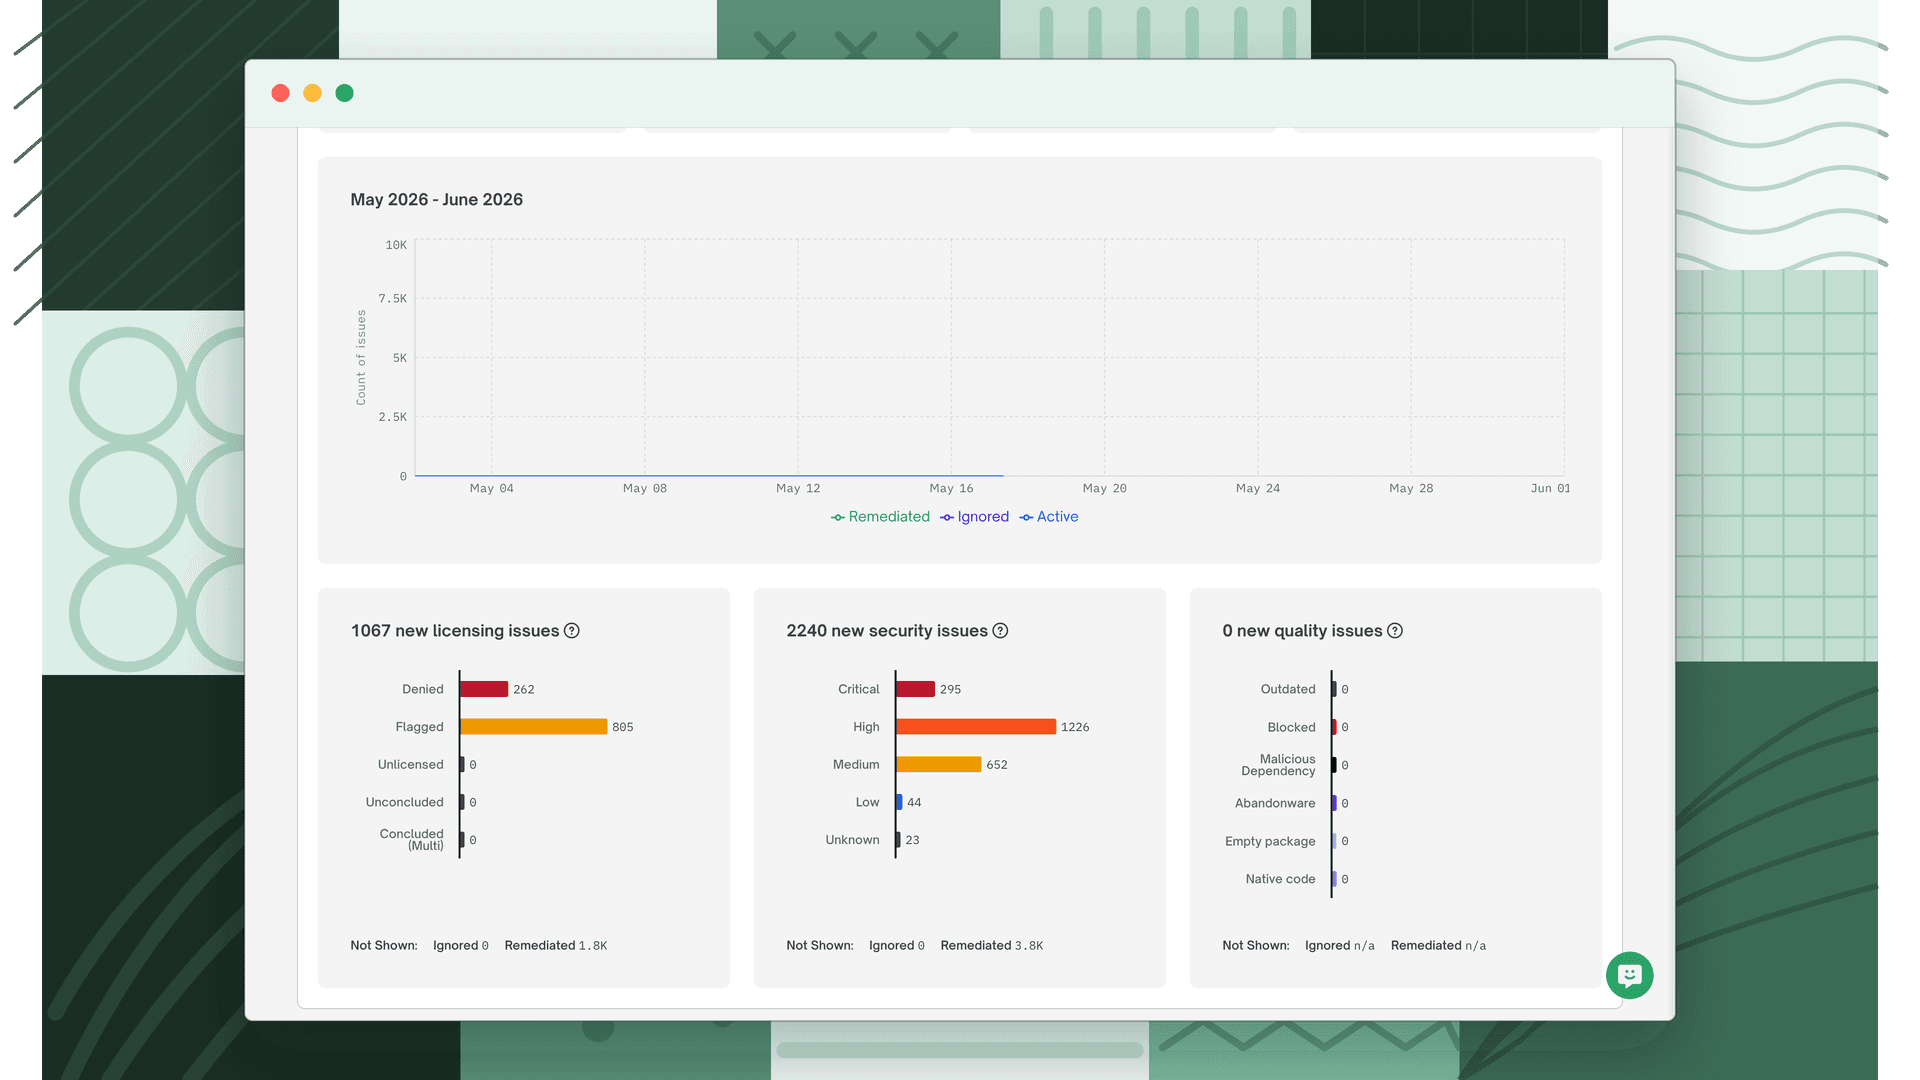Open help icon beside new quality issues
Screen dimensions: 1920x1080
[1395, 631]
